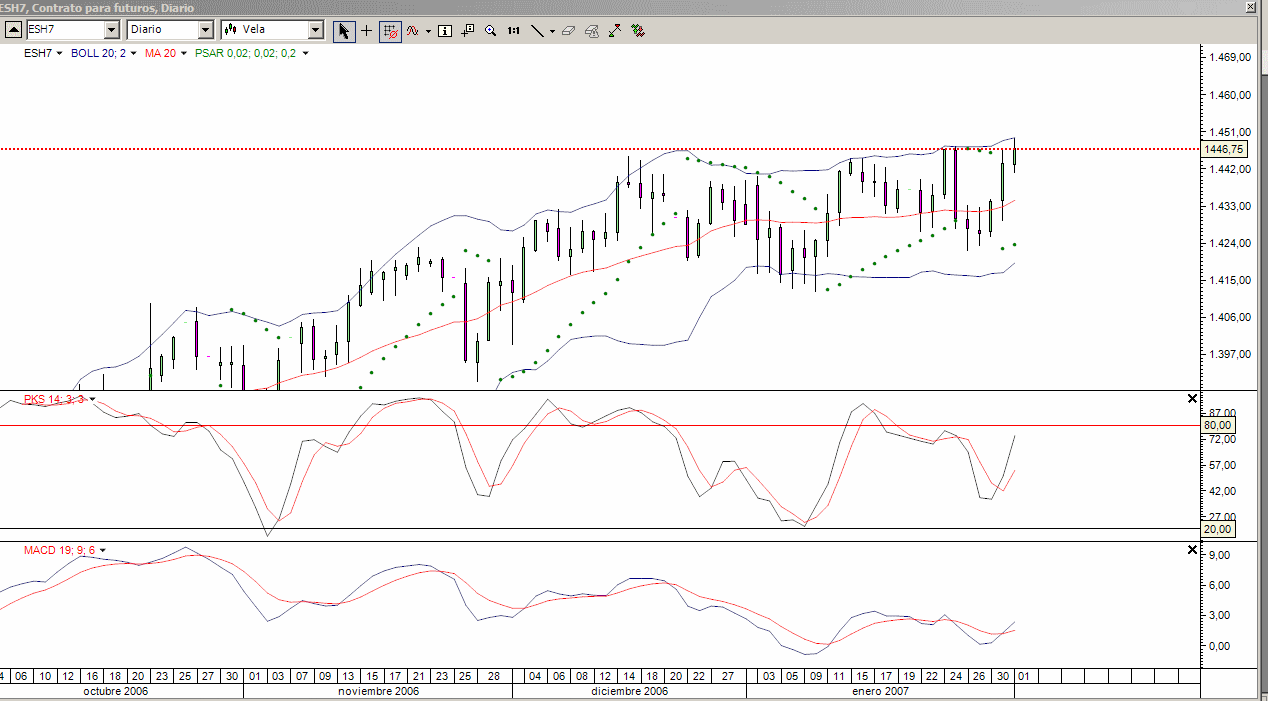Choose the eraser tool
The width and height of the screenshot is (1268, 701).
click(569, 31)
